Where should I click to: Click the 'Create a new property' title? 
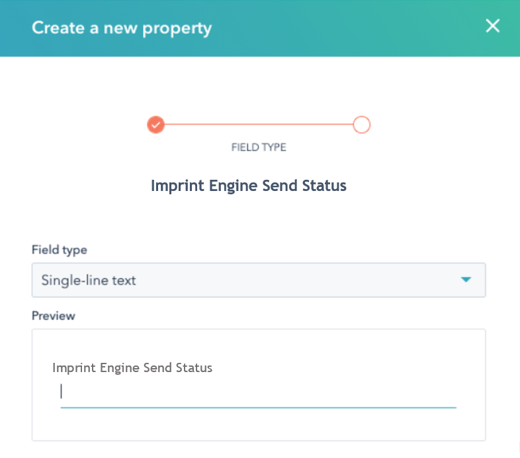coord(122,28)
